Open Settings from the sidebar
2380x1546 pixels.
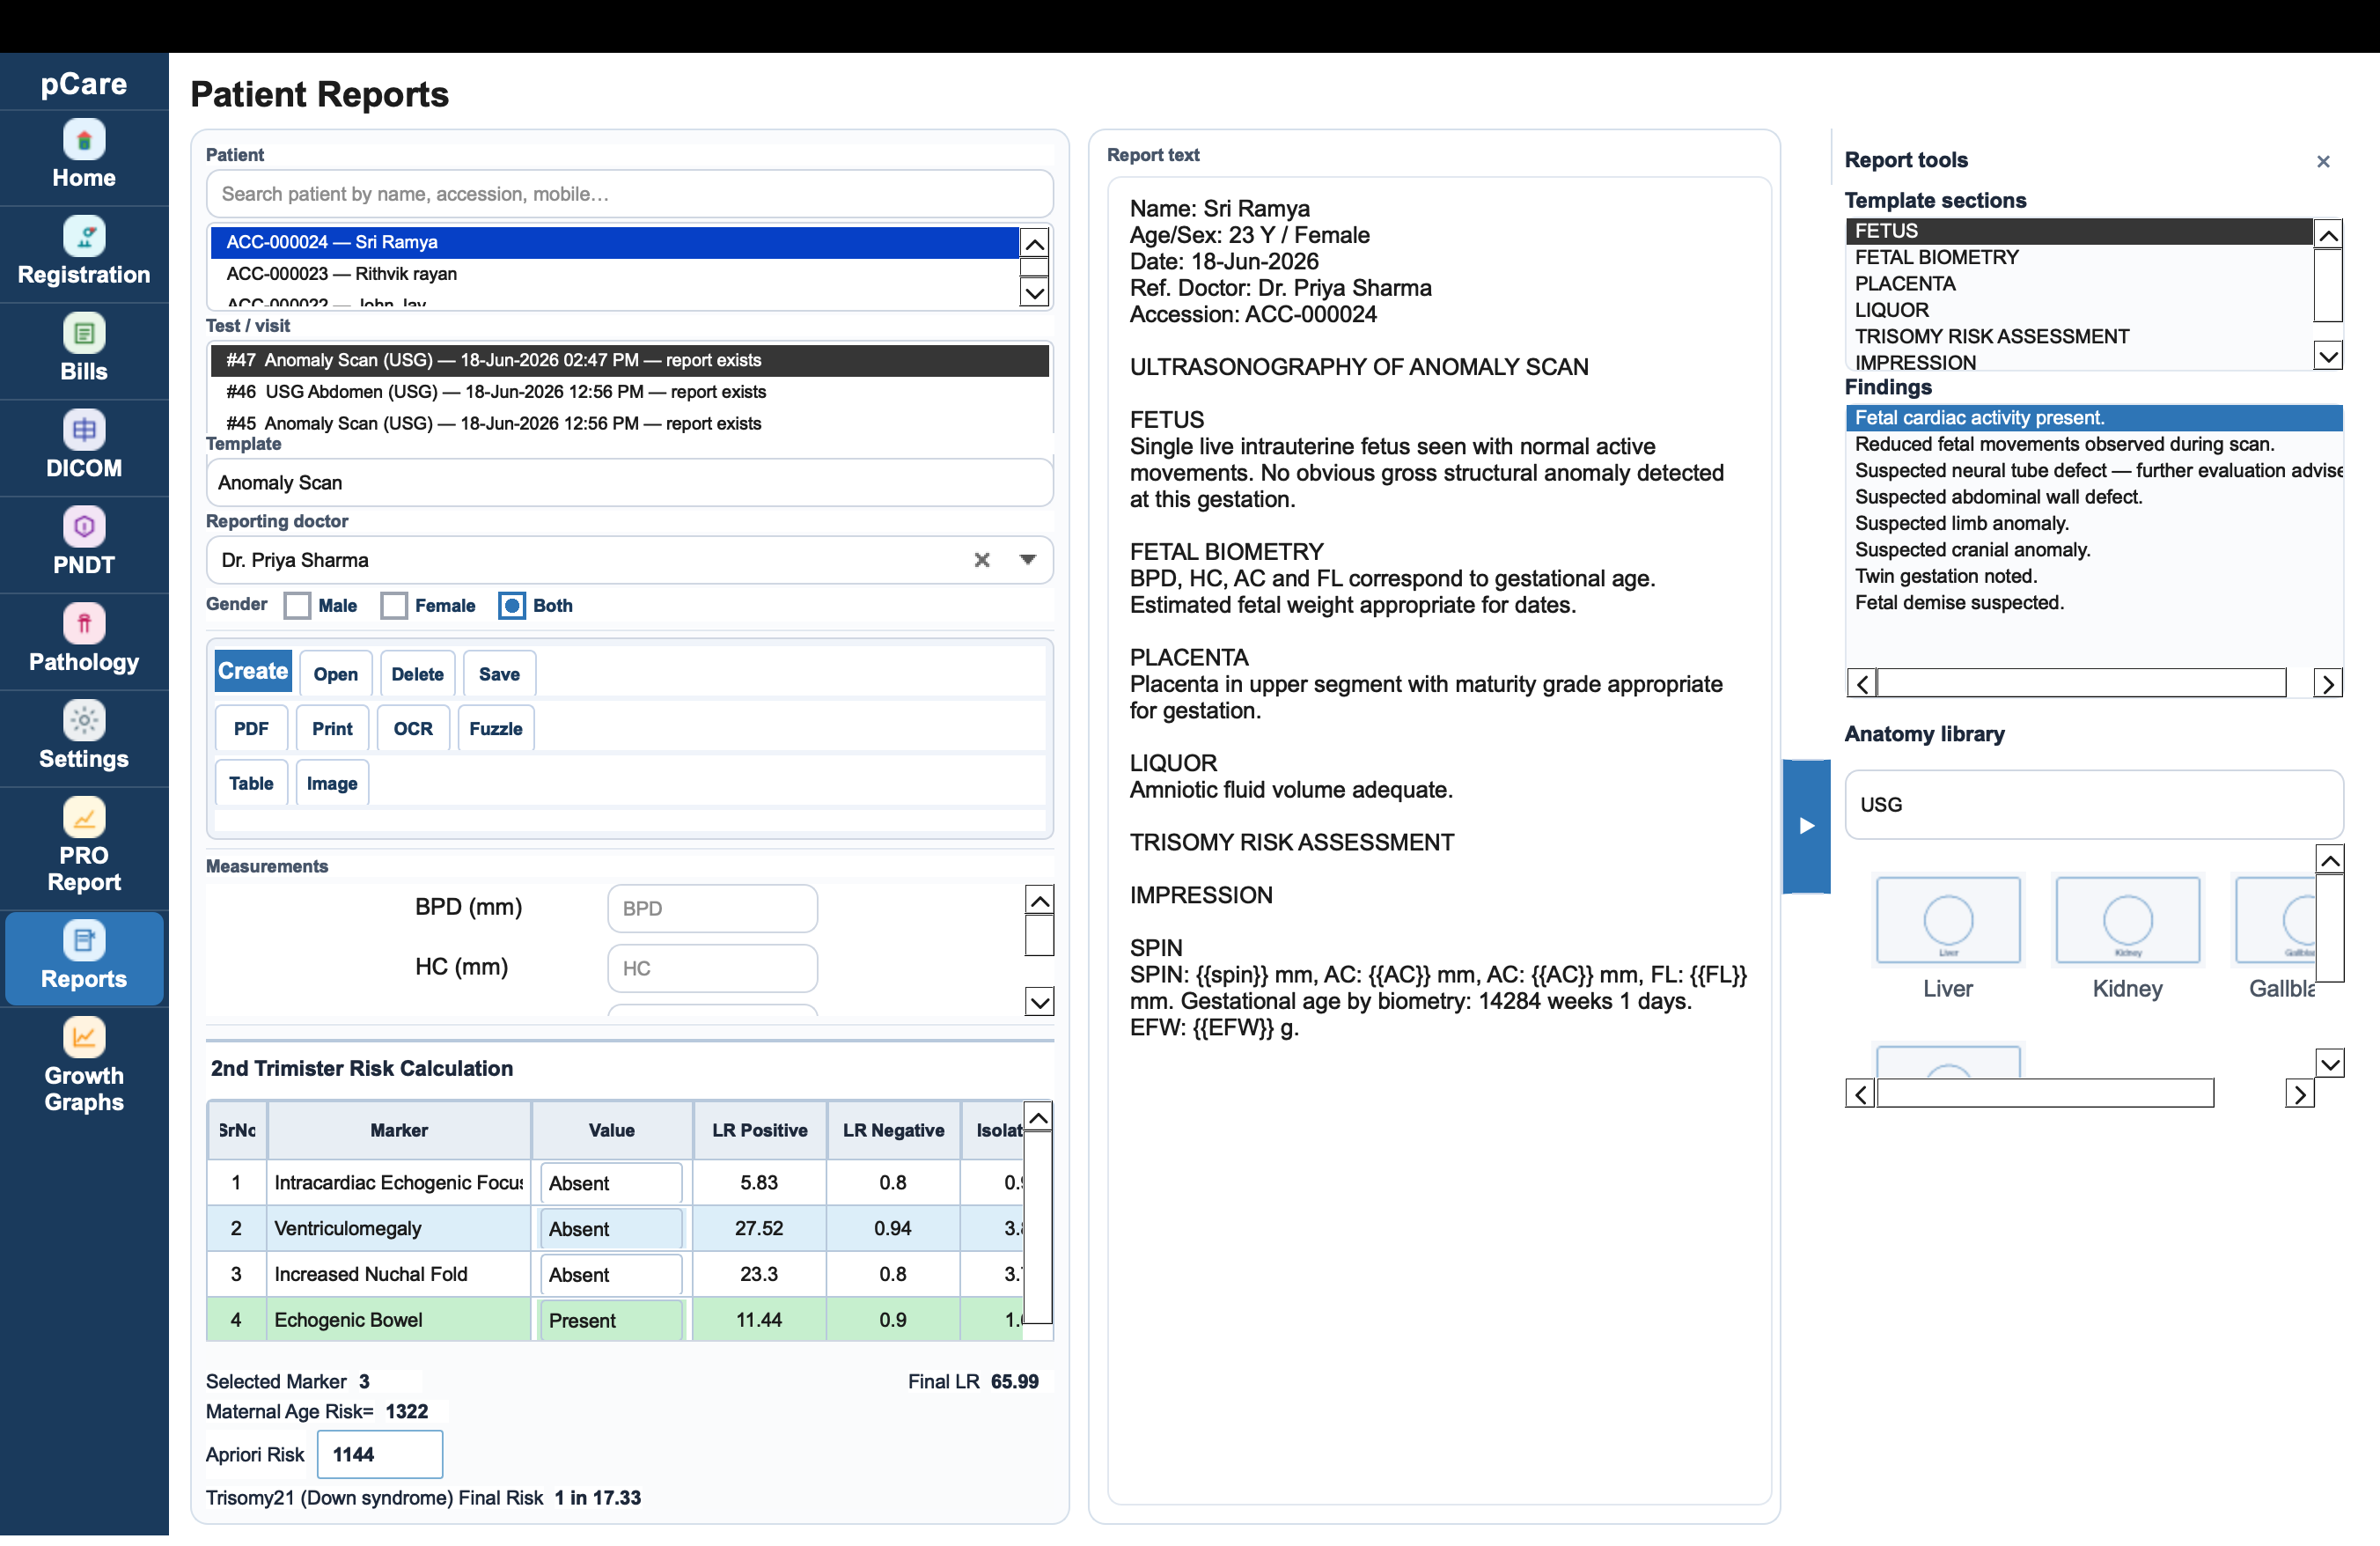coord(84,720)
